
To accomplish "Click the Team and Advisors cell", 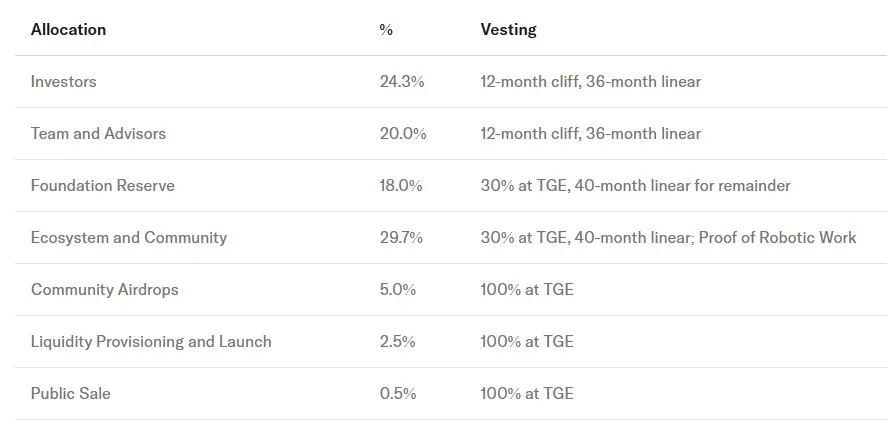I will (98, 134).
